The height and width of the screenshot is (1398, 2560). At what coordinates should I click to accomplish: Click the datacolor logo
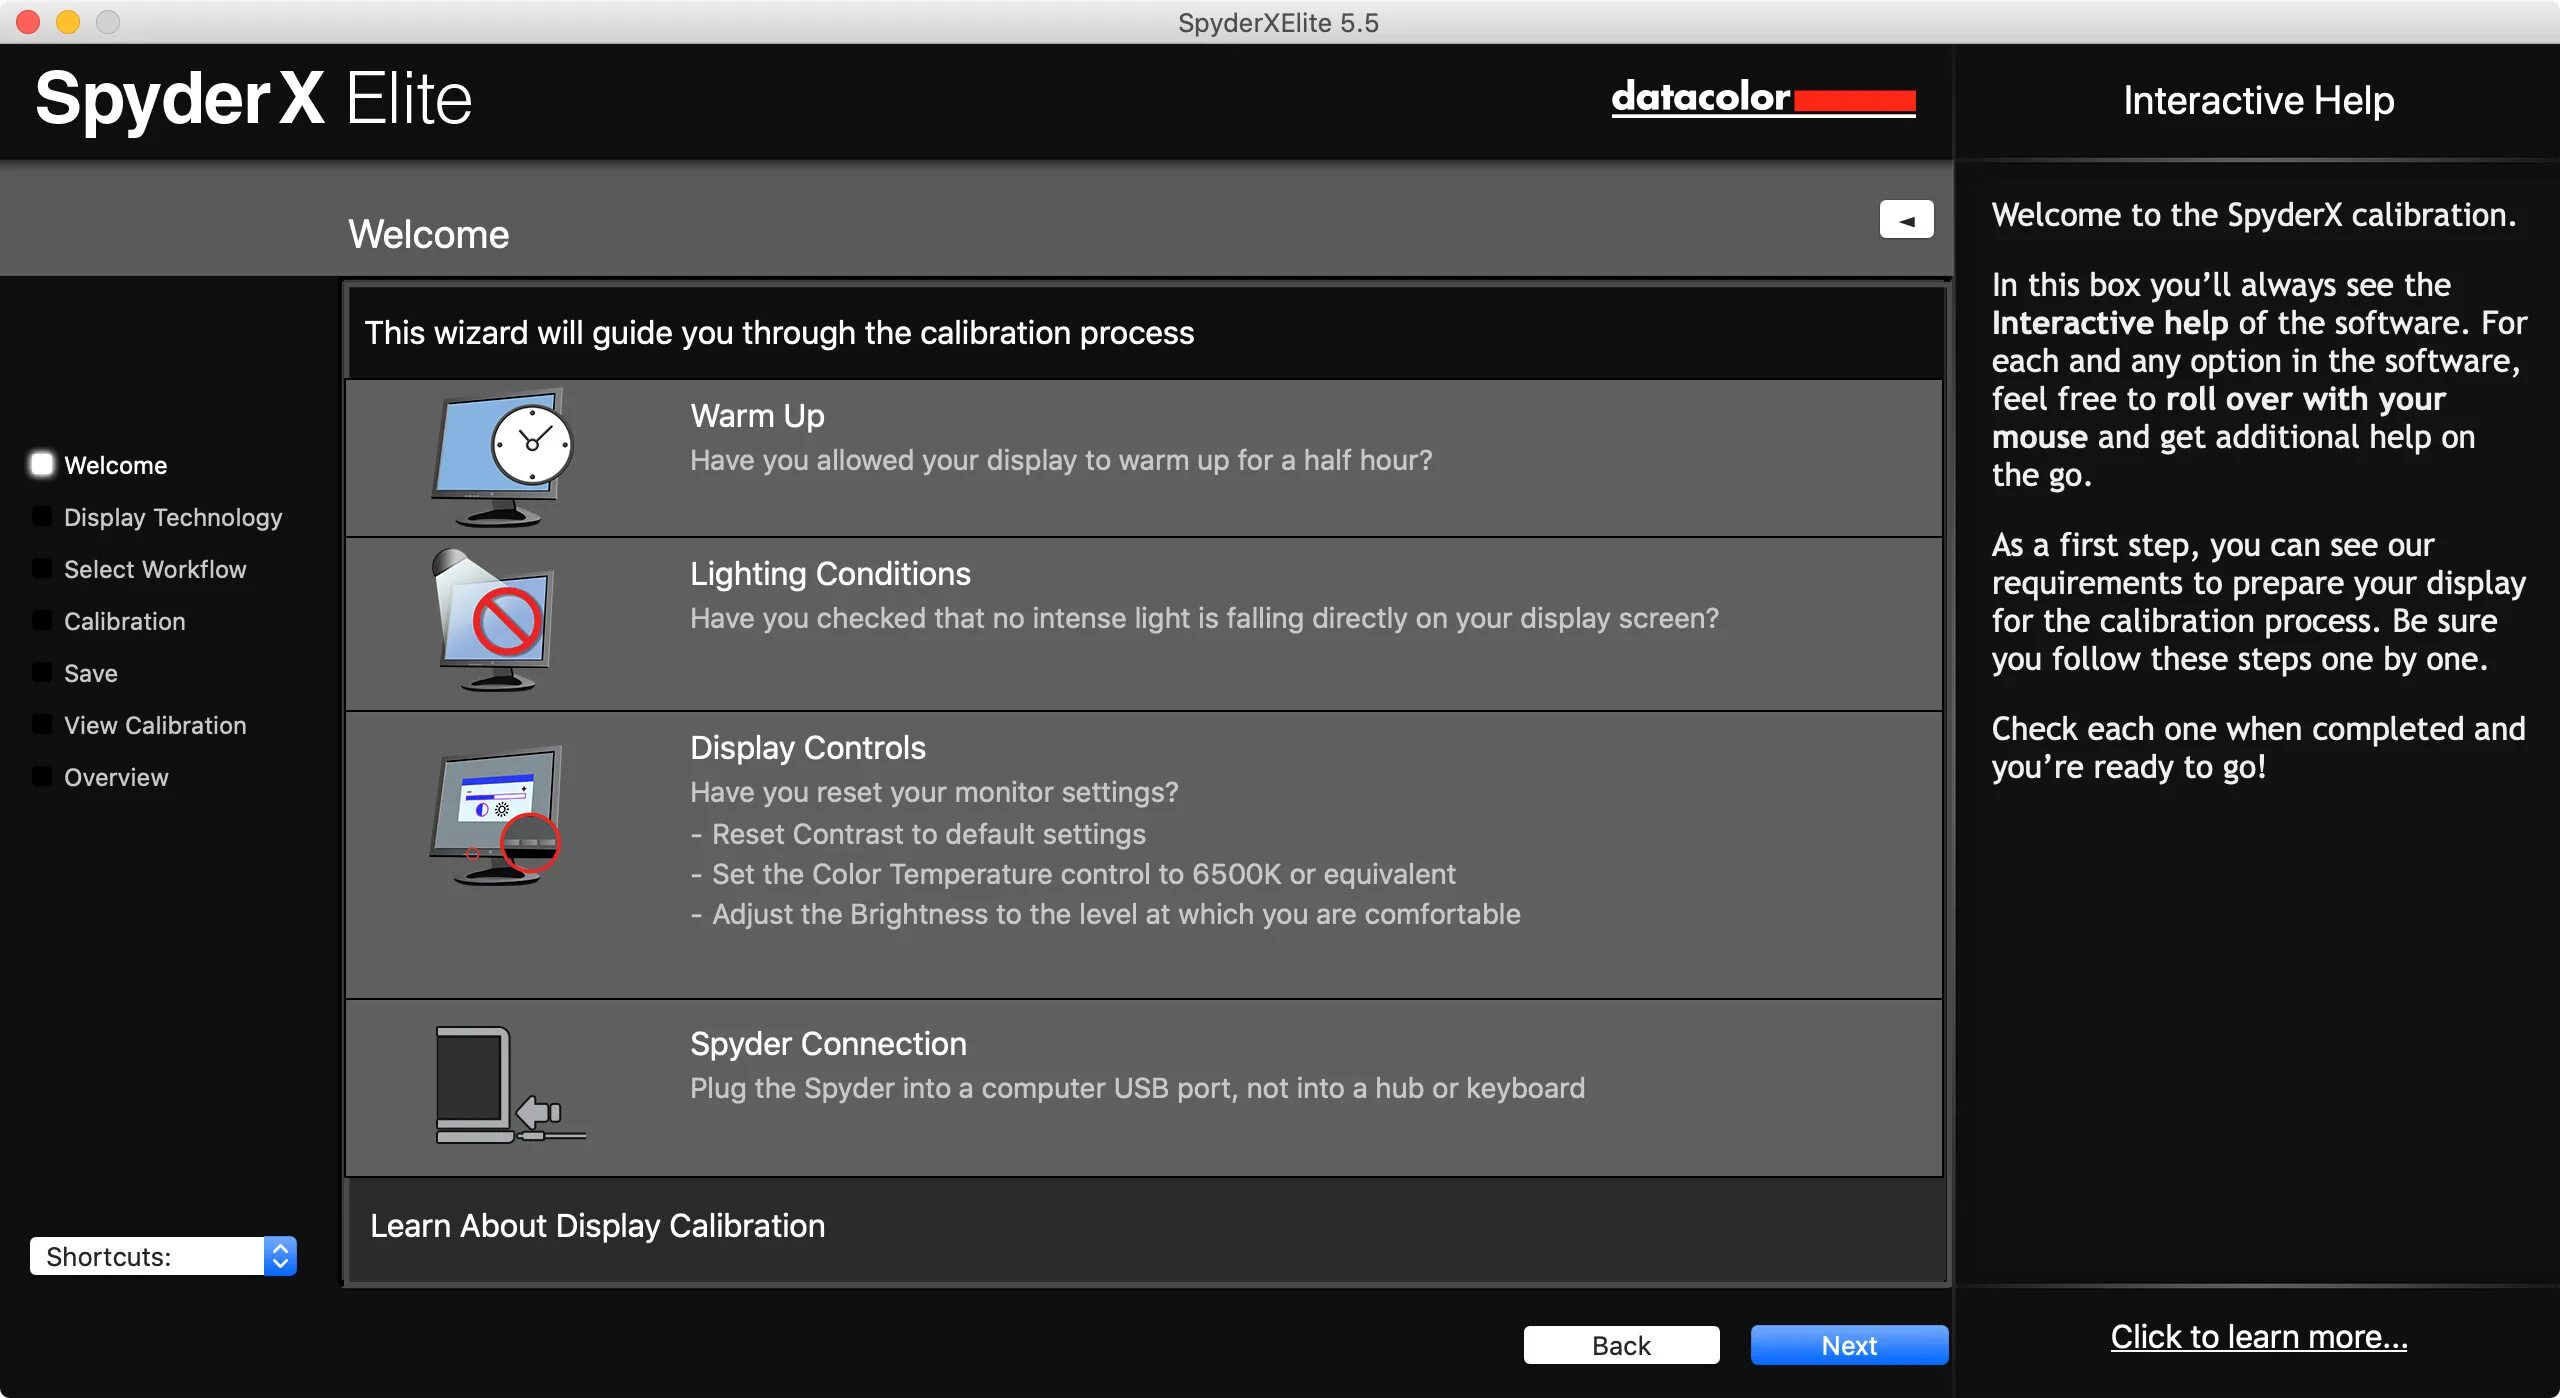1762,99
